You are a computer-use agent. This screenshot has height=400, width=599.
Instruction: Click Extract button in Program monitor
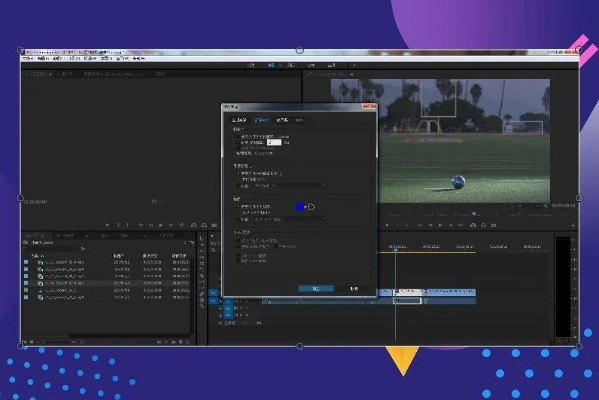pyautogui.click(x=483, y=225)
